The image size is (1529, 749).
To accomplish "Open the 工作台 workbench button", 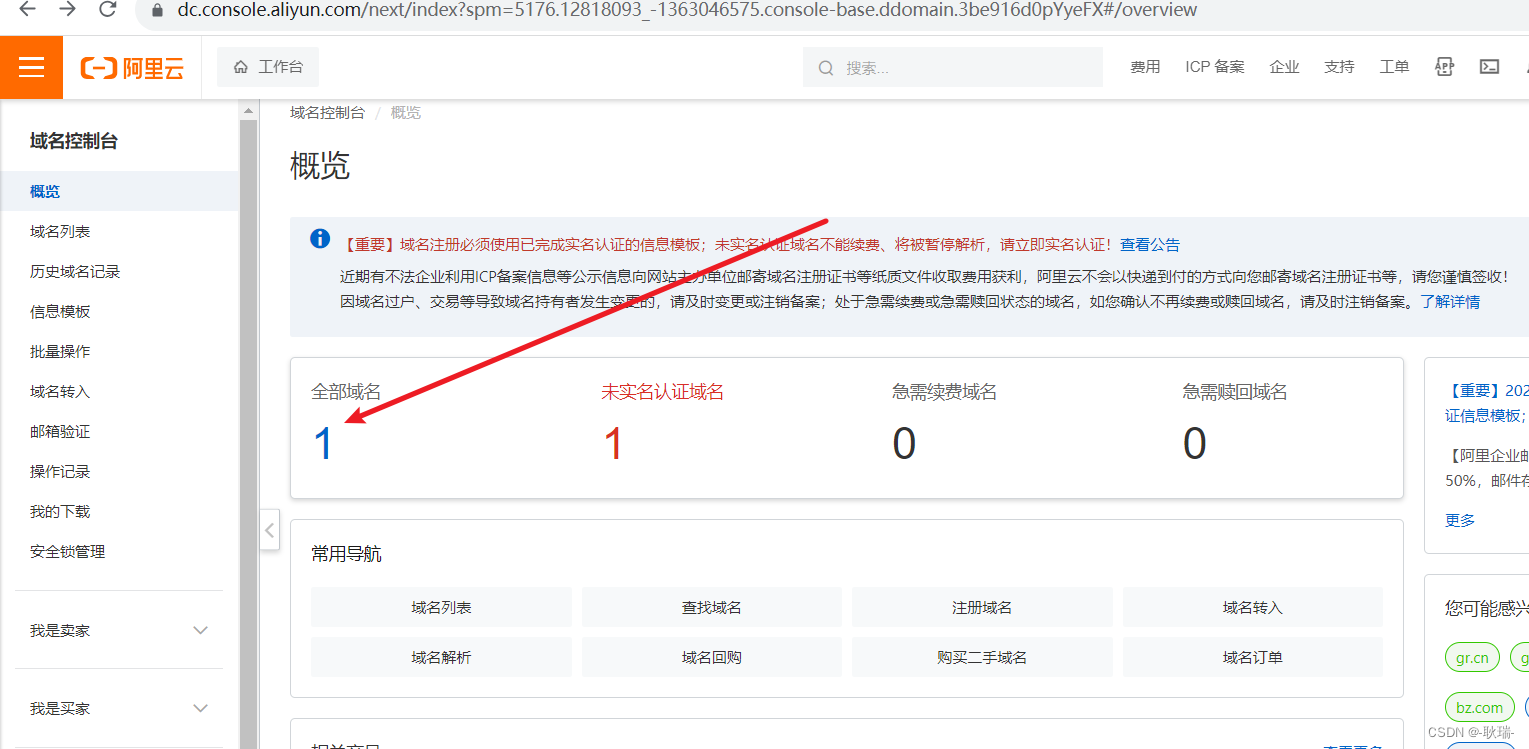I will pyautogui.click(x=268, y=67).
